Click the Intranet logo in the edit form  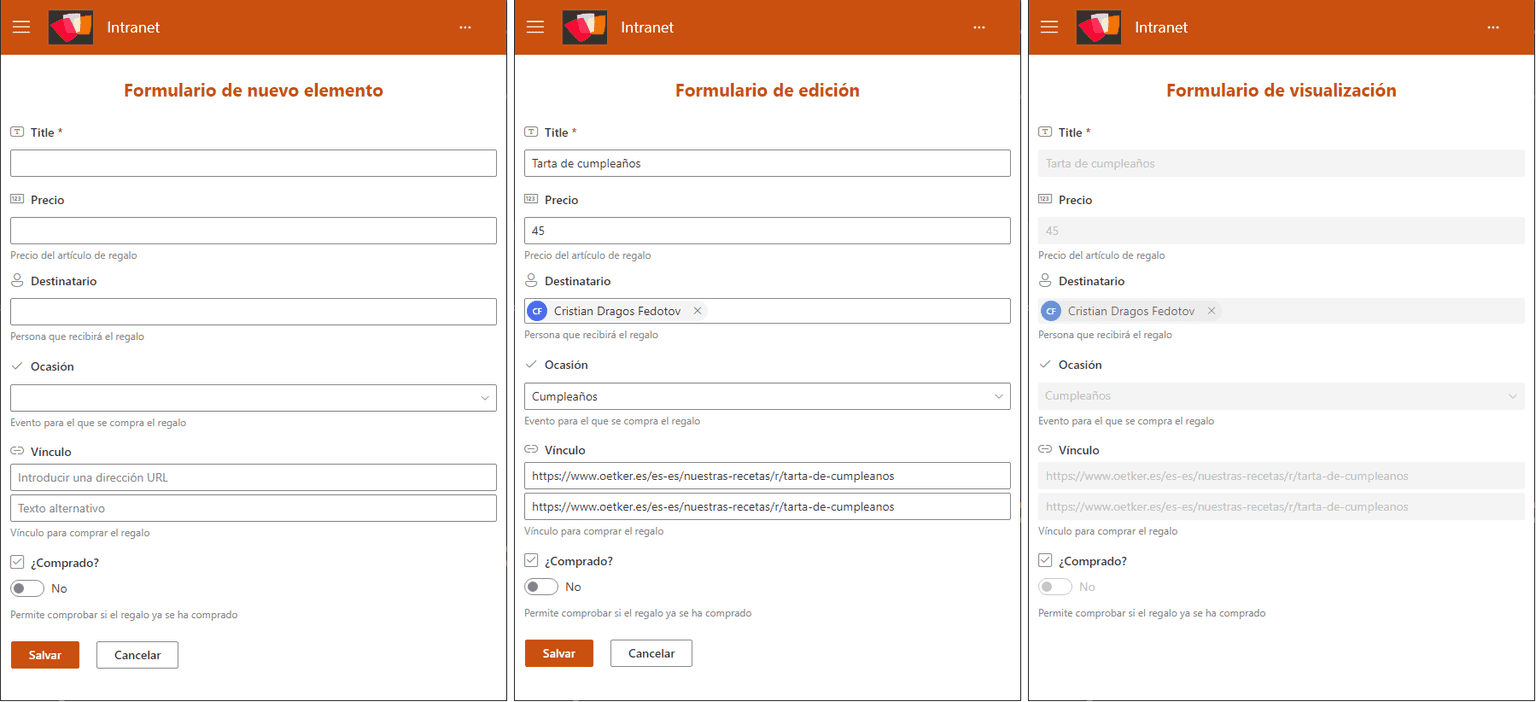[x=585, y=26]
